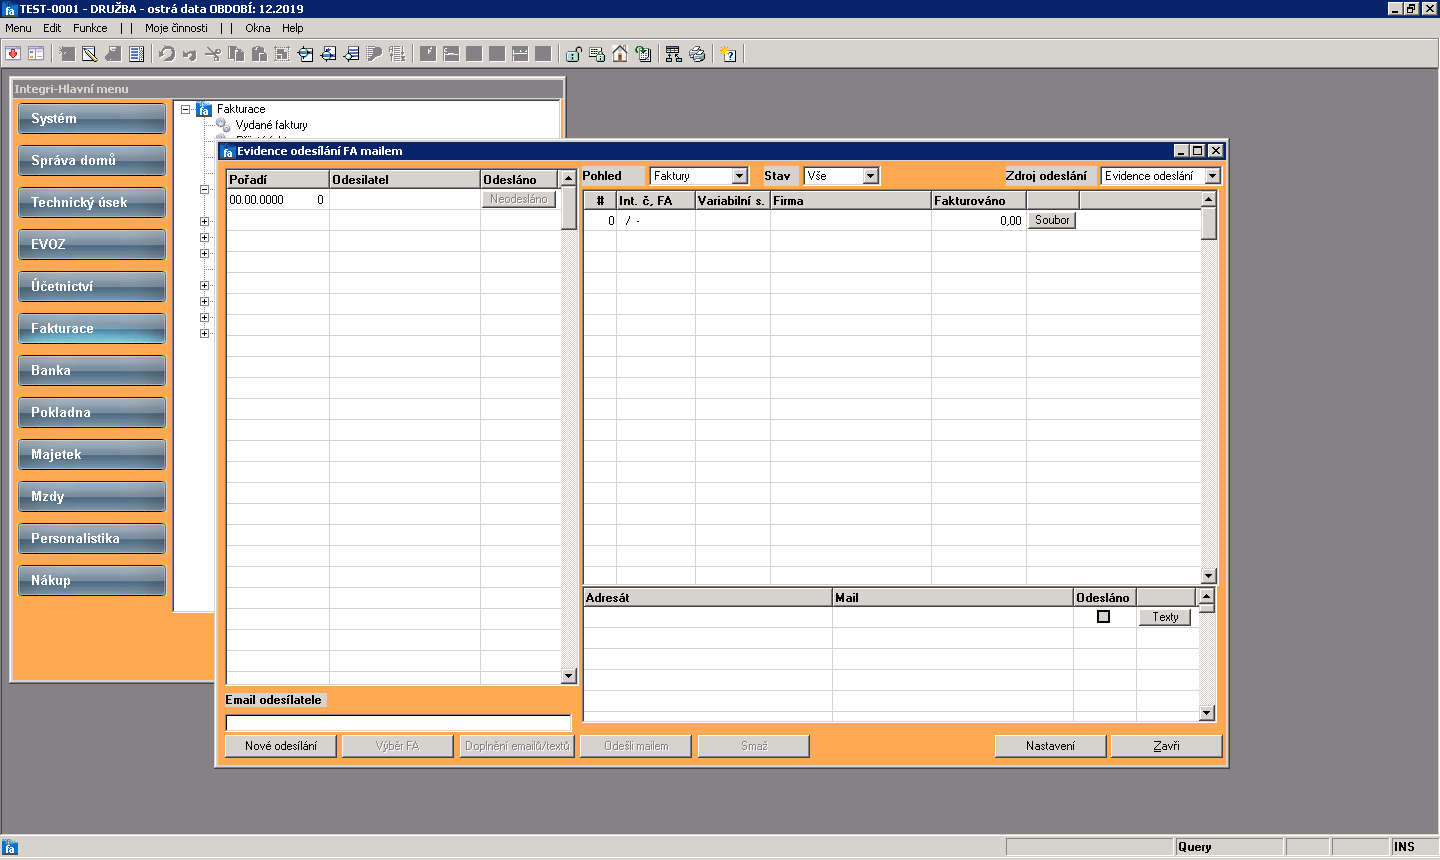Open the Help menu
This screenshot has height=860, width=1440.
pyautogui.click(x=292, y=28)
